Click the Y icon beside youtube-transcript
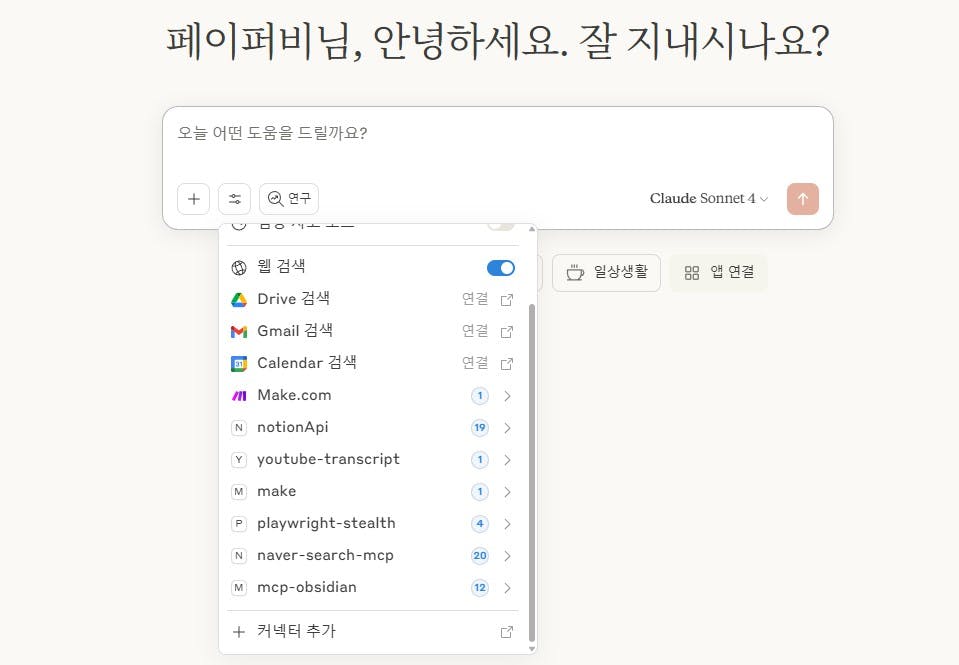This screenshot has width=959, height=665. coord(239,459)
